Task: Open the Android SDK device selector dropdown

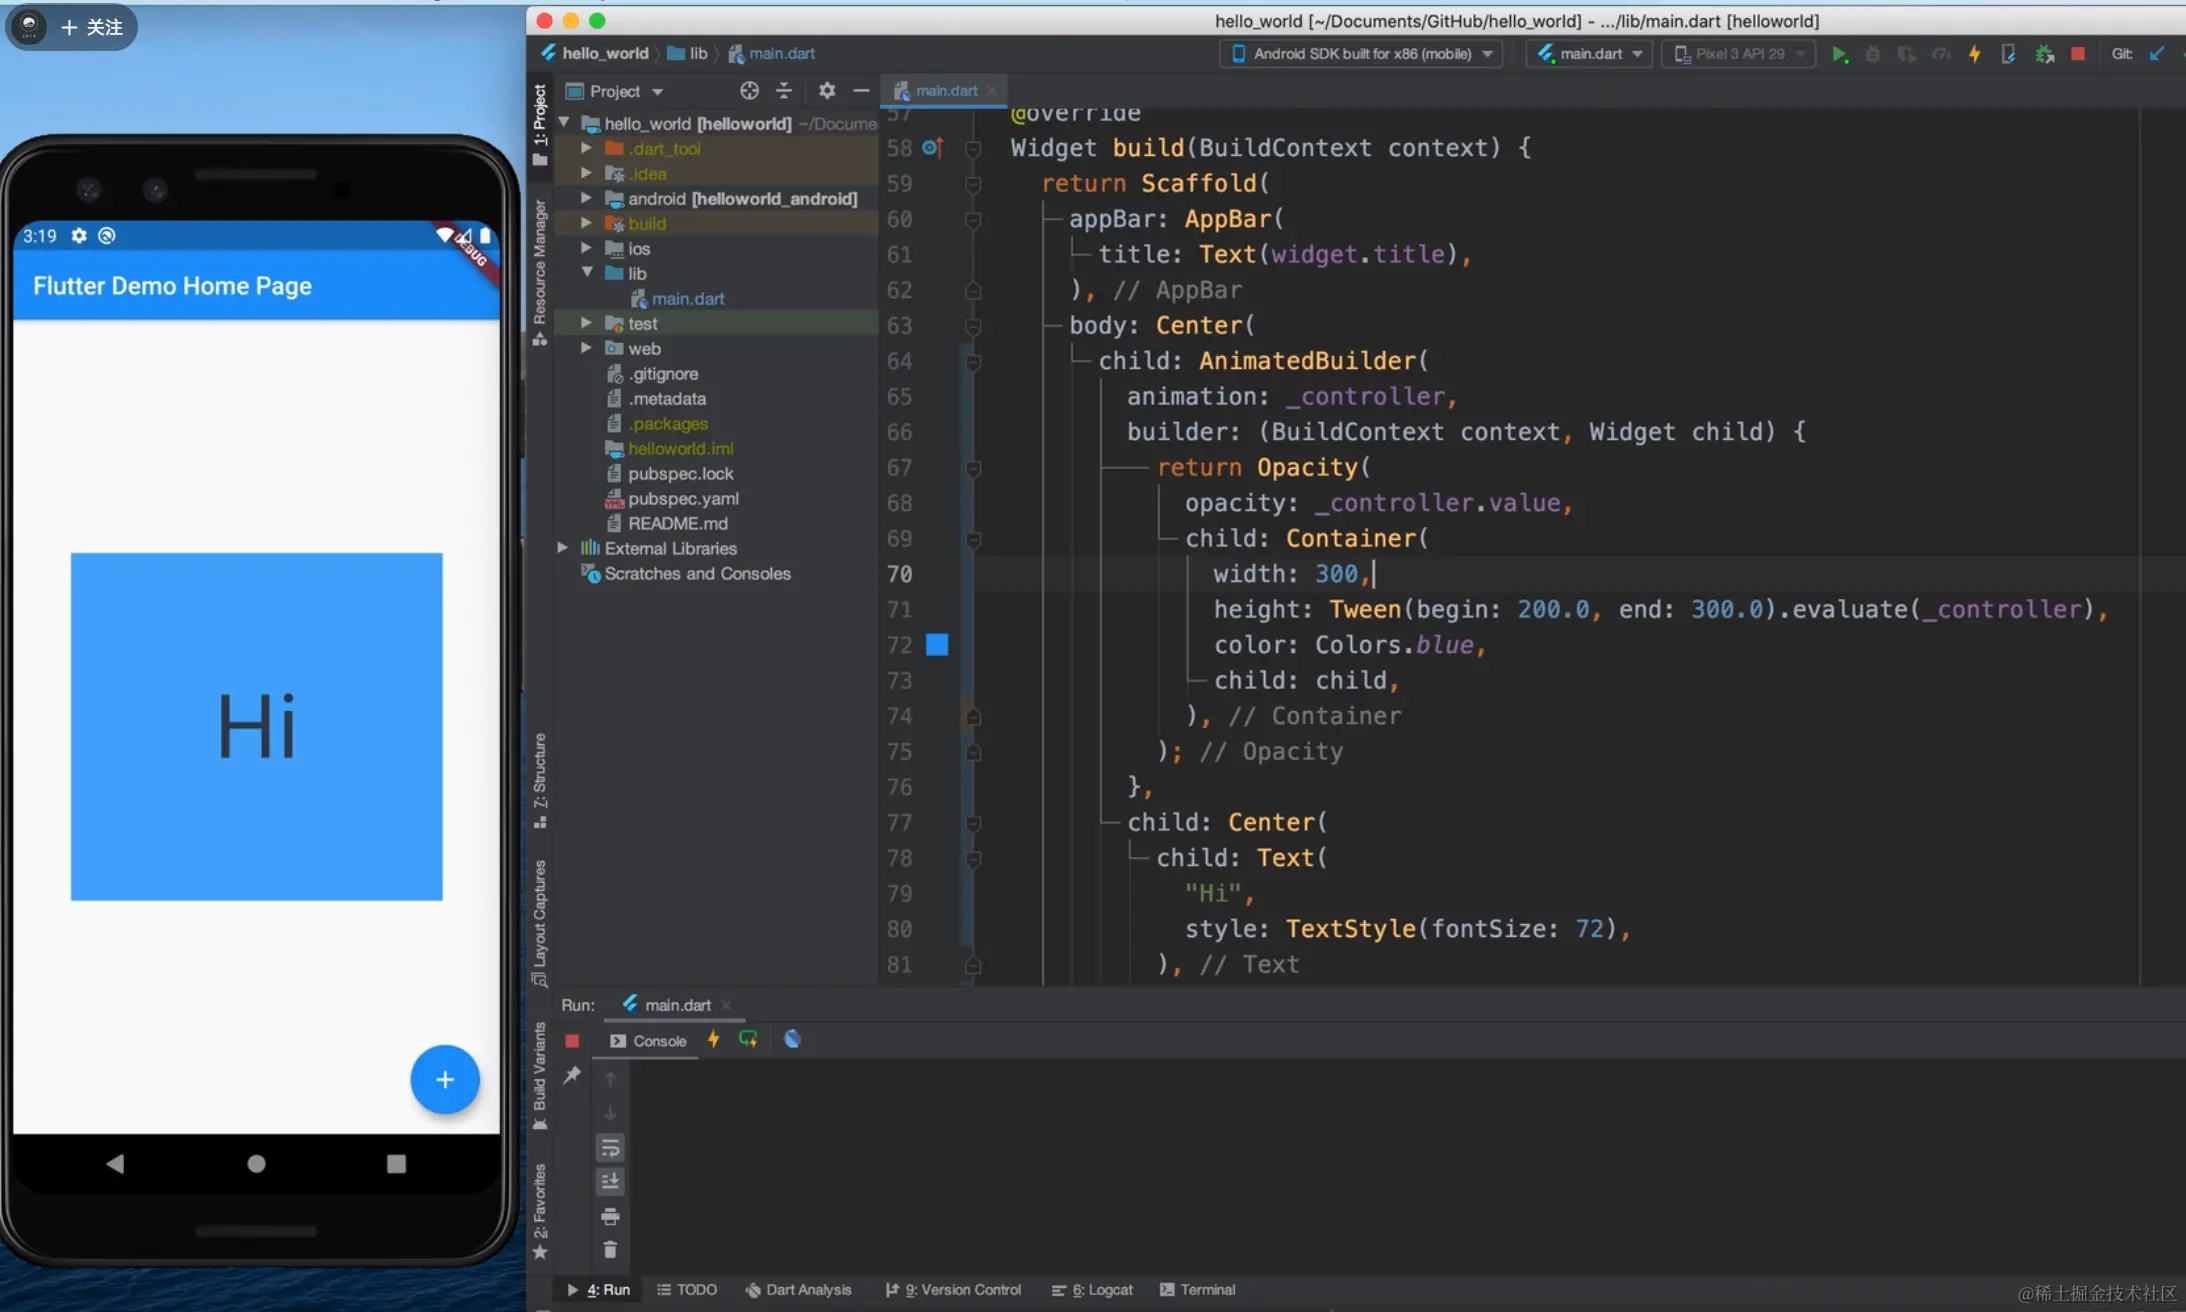Action: coord(1362,54)
